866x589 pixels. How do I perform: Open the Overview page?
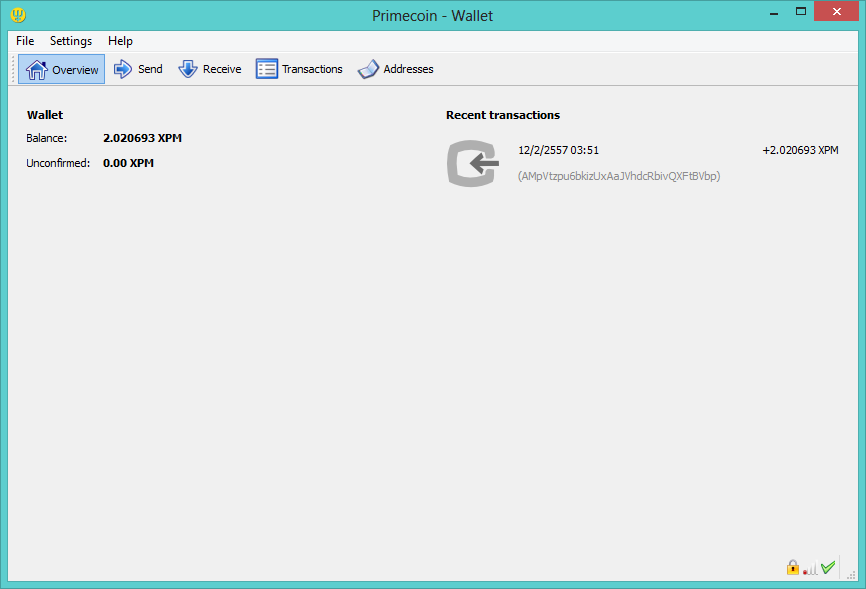[61, 69]
